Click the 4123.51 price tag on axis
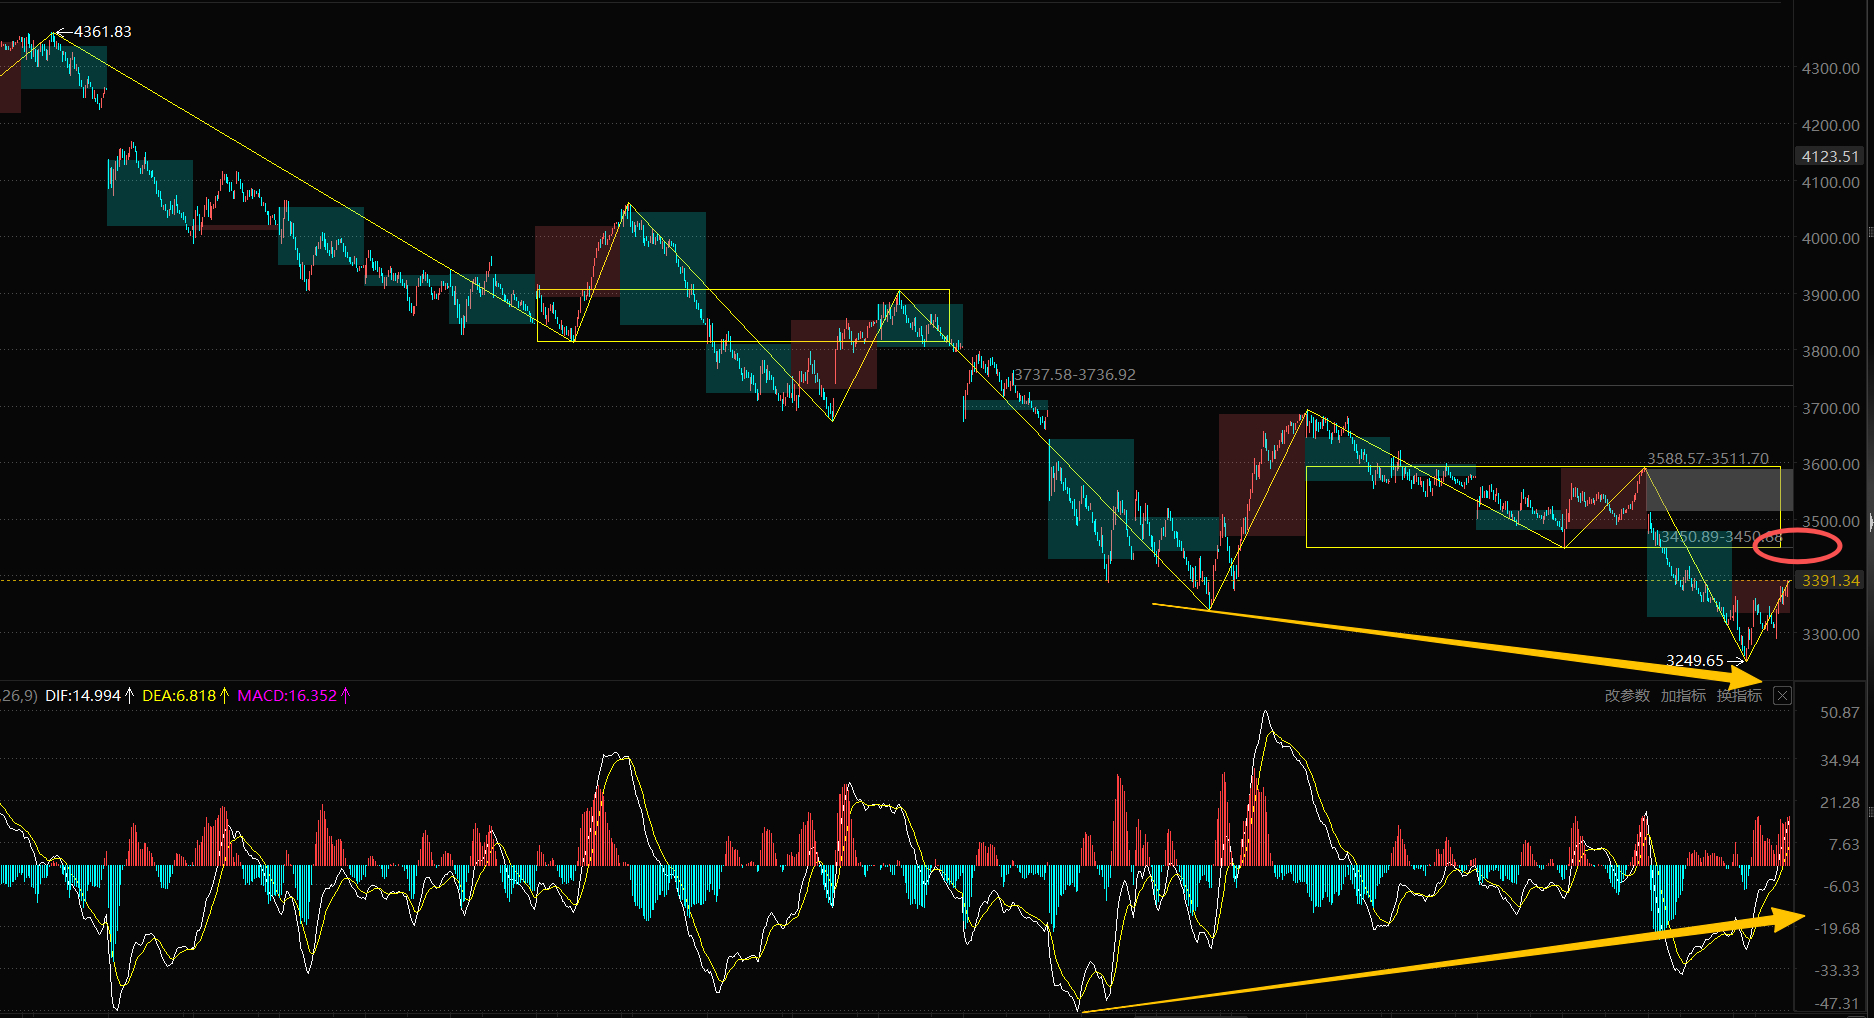The height and width of the screenshot is (1018, 1874). coord(1830,156)
